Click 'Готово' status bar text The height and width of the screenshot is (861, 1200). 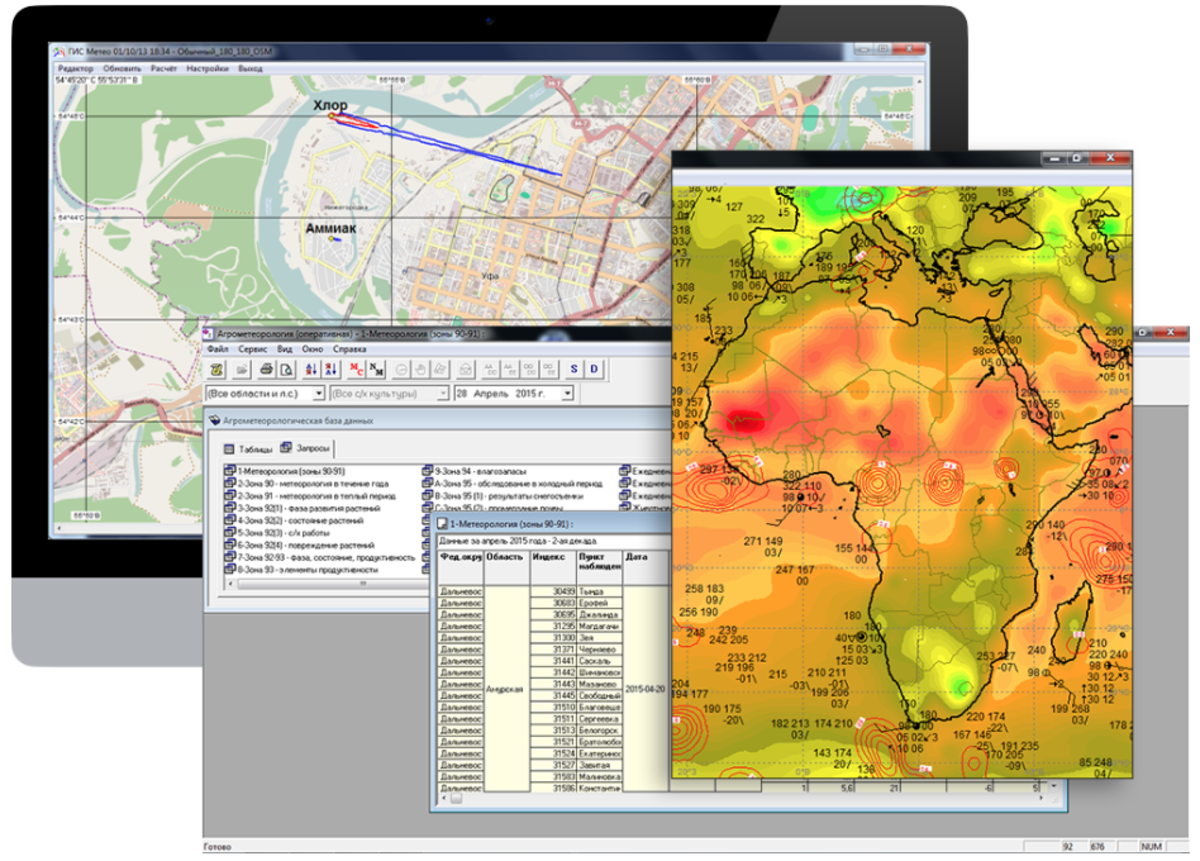pyautogui.click(x=216, y=848)
